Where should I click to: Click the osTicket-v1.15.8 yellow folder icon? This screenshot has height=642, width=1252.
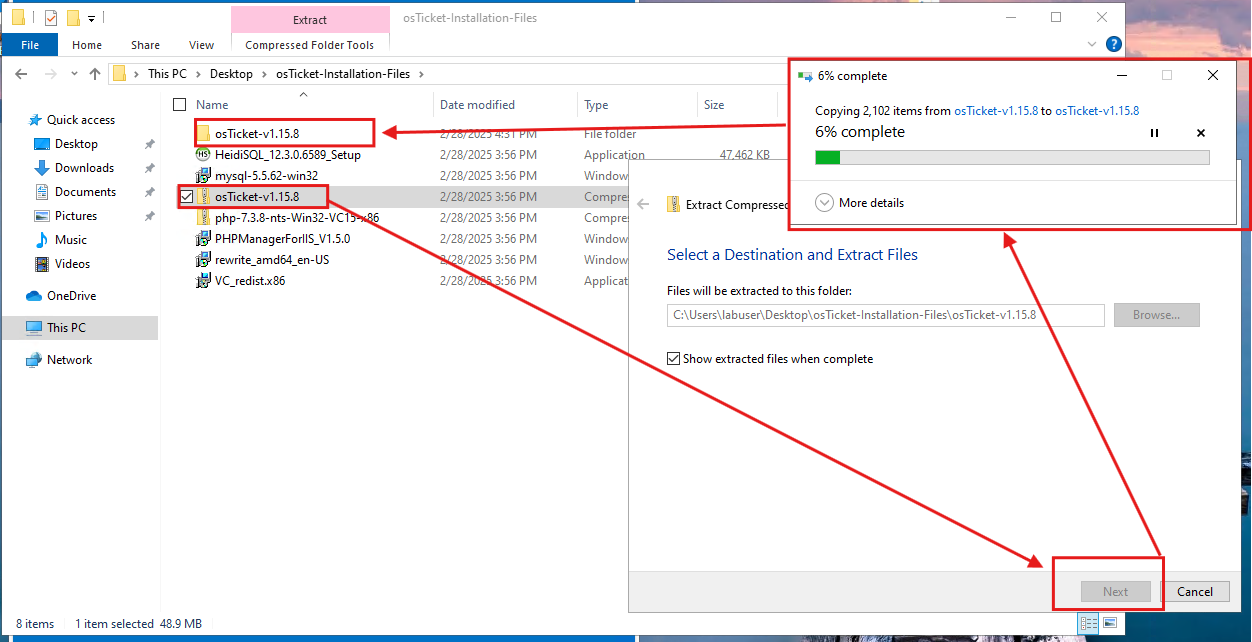pos(204,134)
